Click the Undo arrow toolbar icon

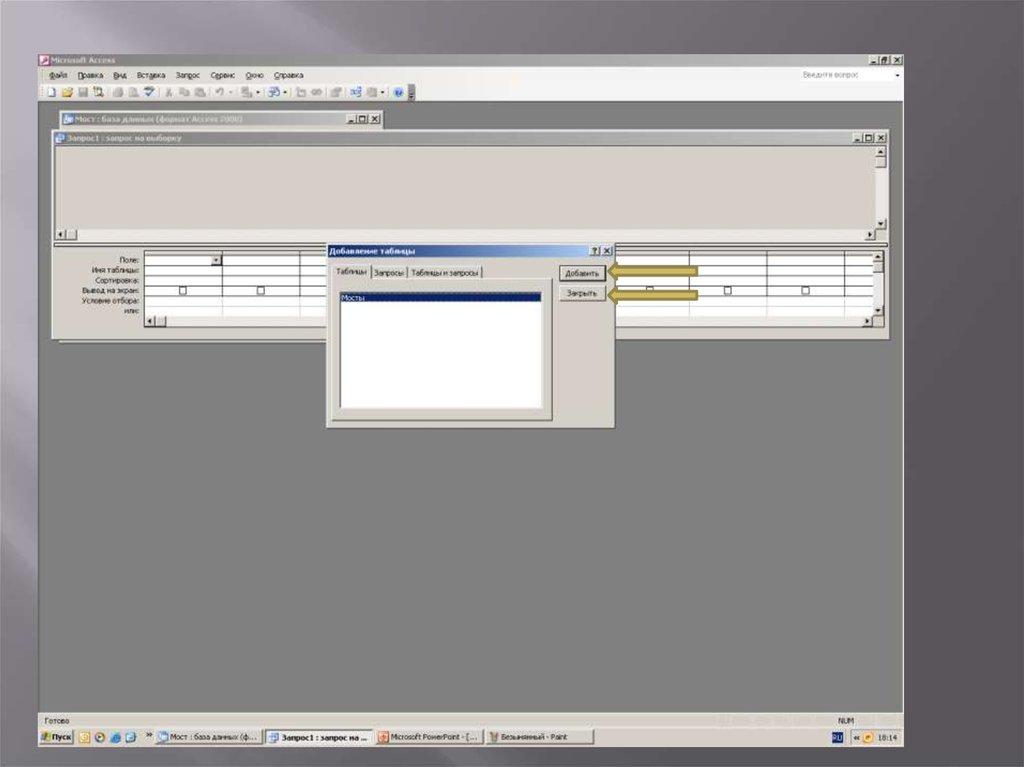tap(216, 92)
